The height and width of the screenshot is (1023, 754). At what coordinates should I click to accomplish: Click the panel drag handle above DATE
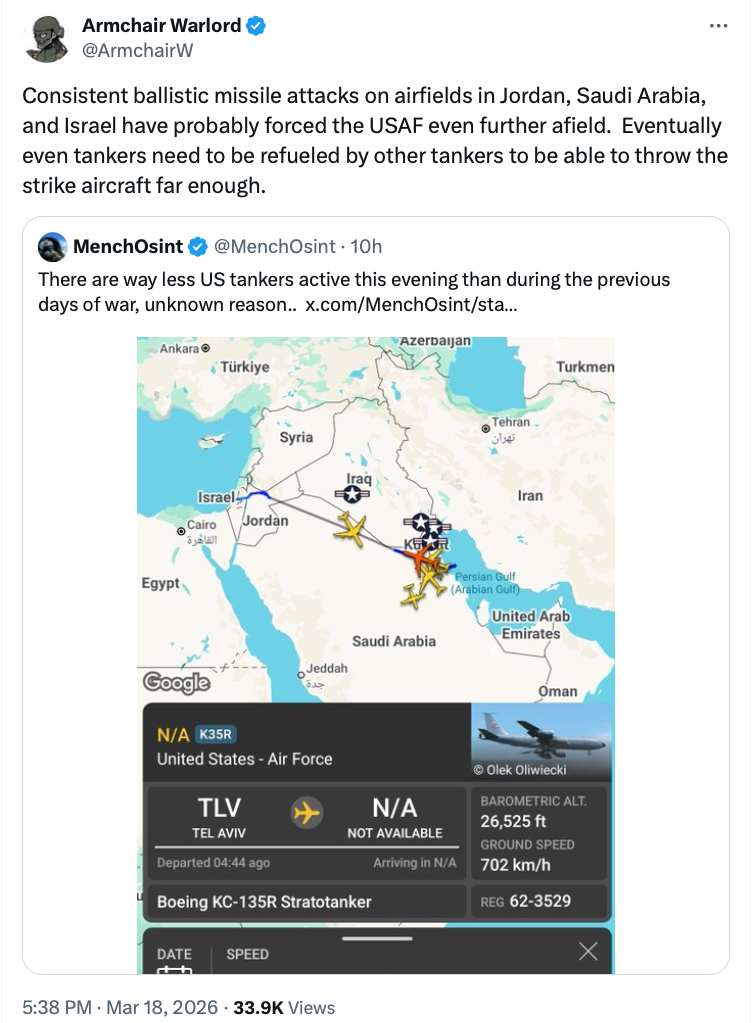375,939
